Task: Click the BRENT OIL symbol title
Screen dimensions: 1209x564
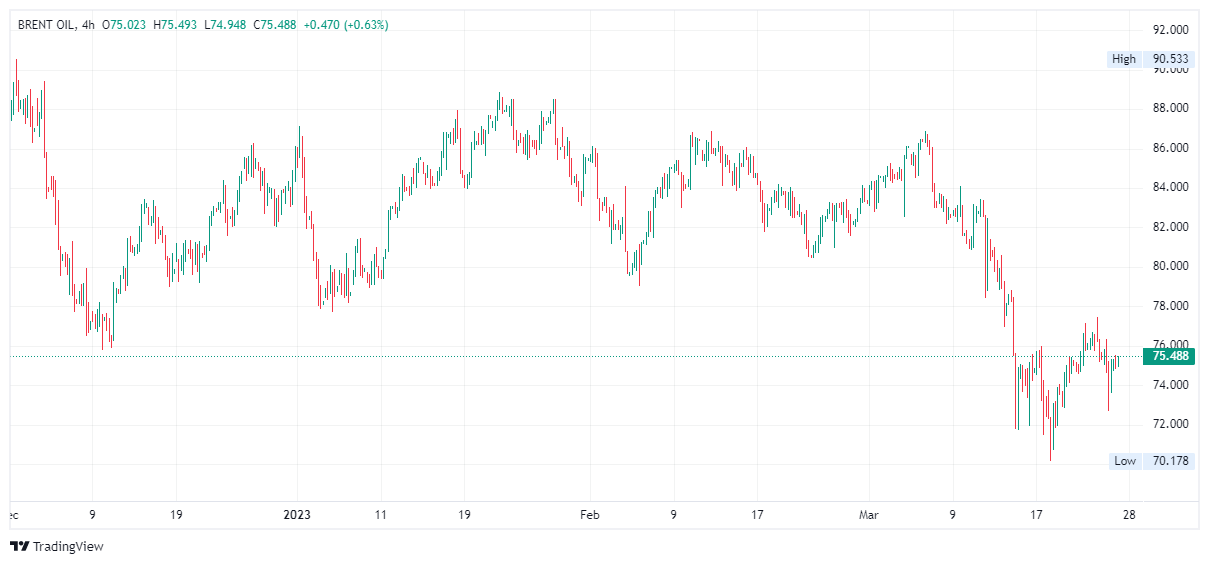Action: [x=47, y=25]
